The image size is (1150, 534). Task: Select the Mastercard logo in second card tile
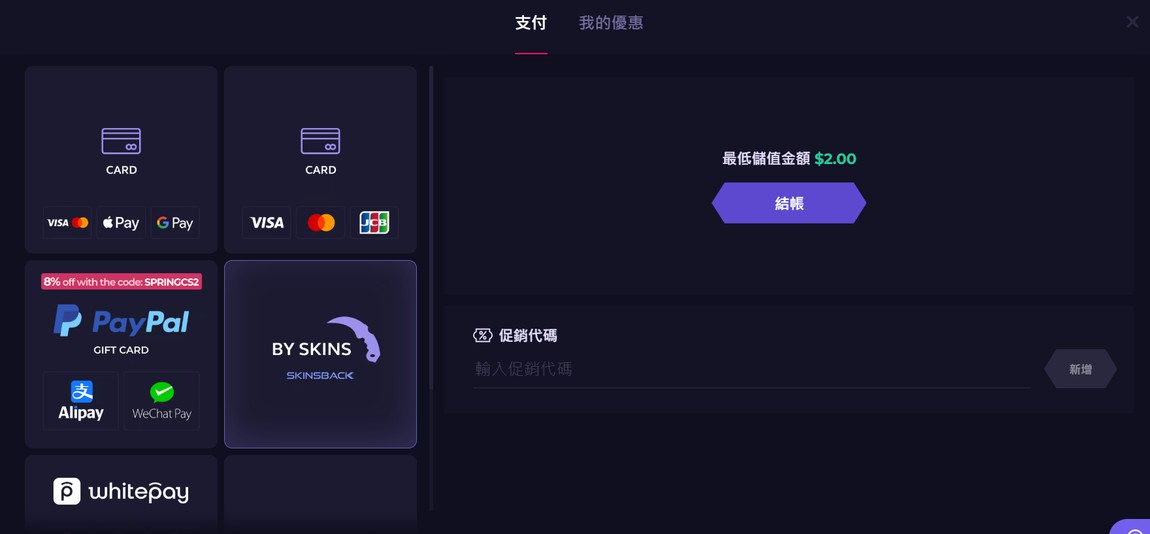(321, 222)
